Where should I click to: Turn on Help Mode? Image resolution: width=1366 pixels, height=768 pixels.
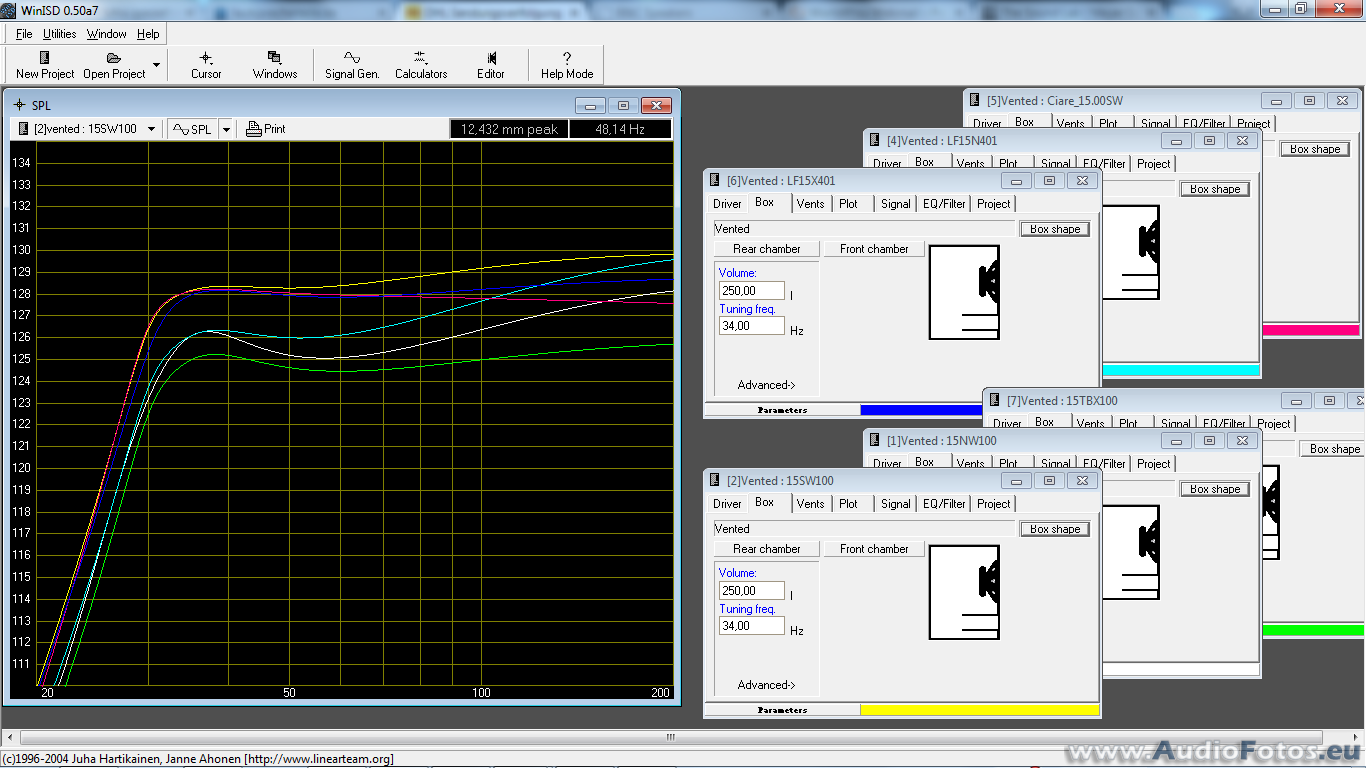(x=567, y=65)
